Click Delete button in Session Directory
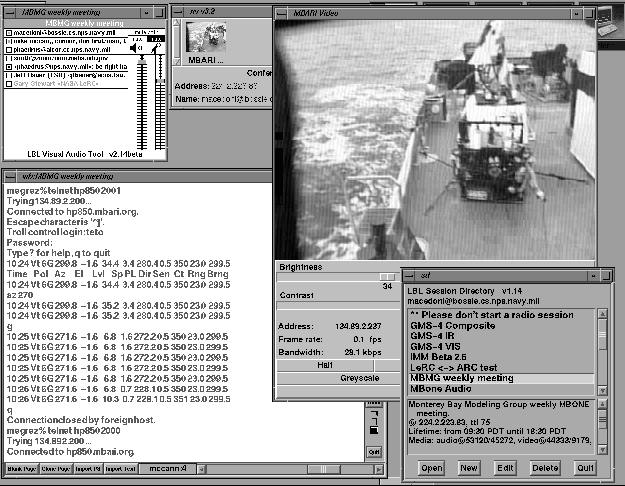625x486 pixels. tap(544, 467)
